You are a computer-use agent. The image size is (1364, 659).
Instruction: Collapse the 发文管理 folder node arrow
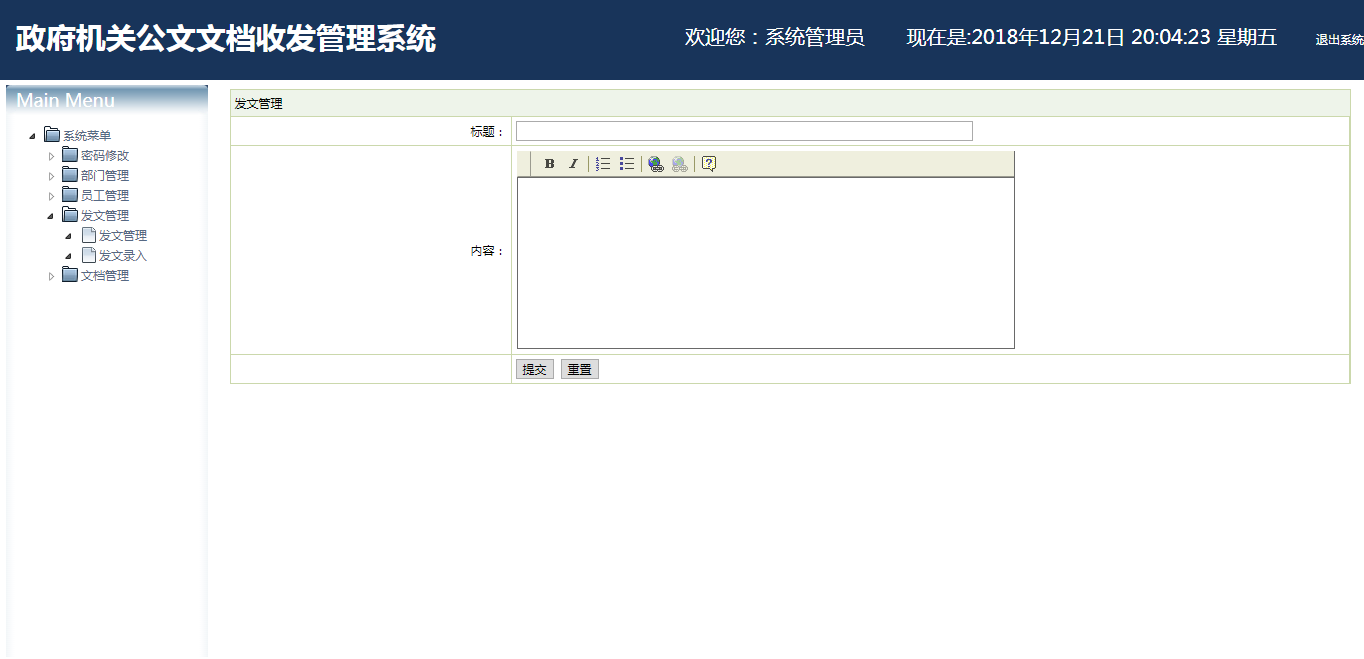[51, 216]
